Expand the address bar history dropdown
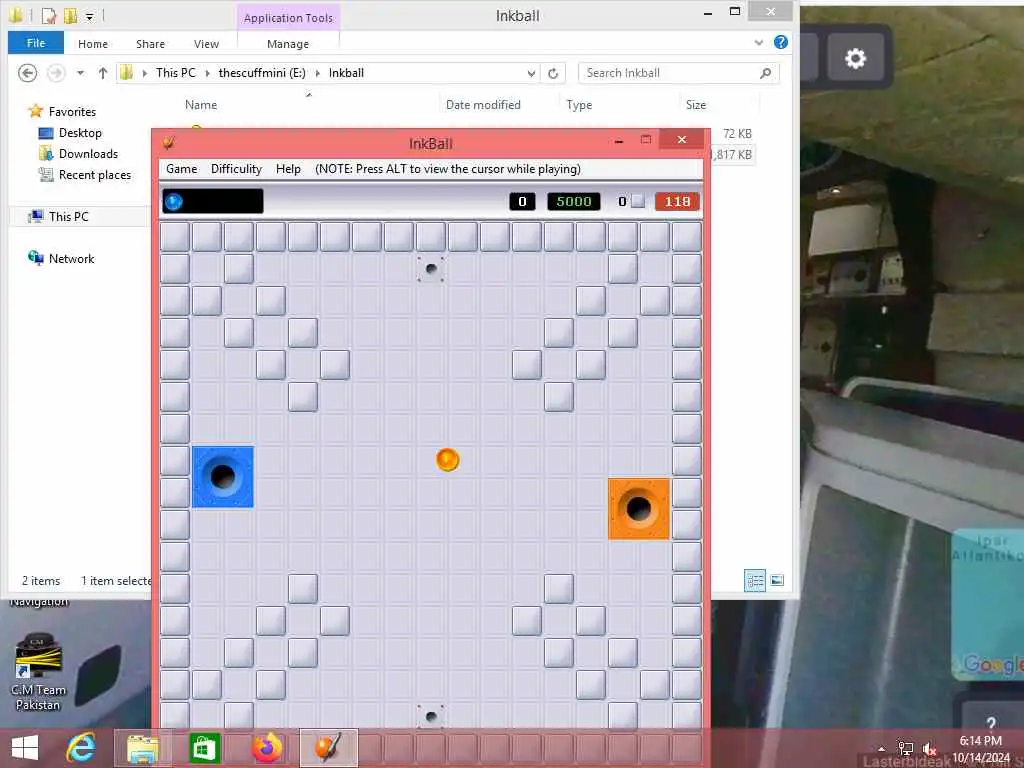This screenshot has width=1024, height=768. [x=531, y=73]
